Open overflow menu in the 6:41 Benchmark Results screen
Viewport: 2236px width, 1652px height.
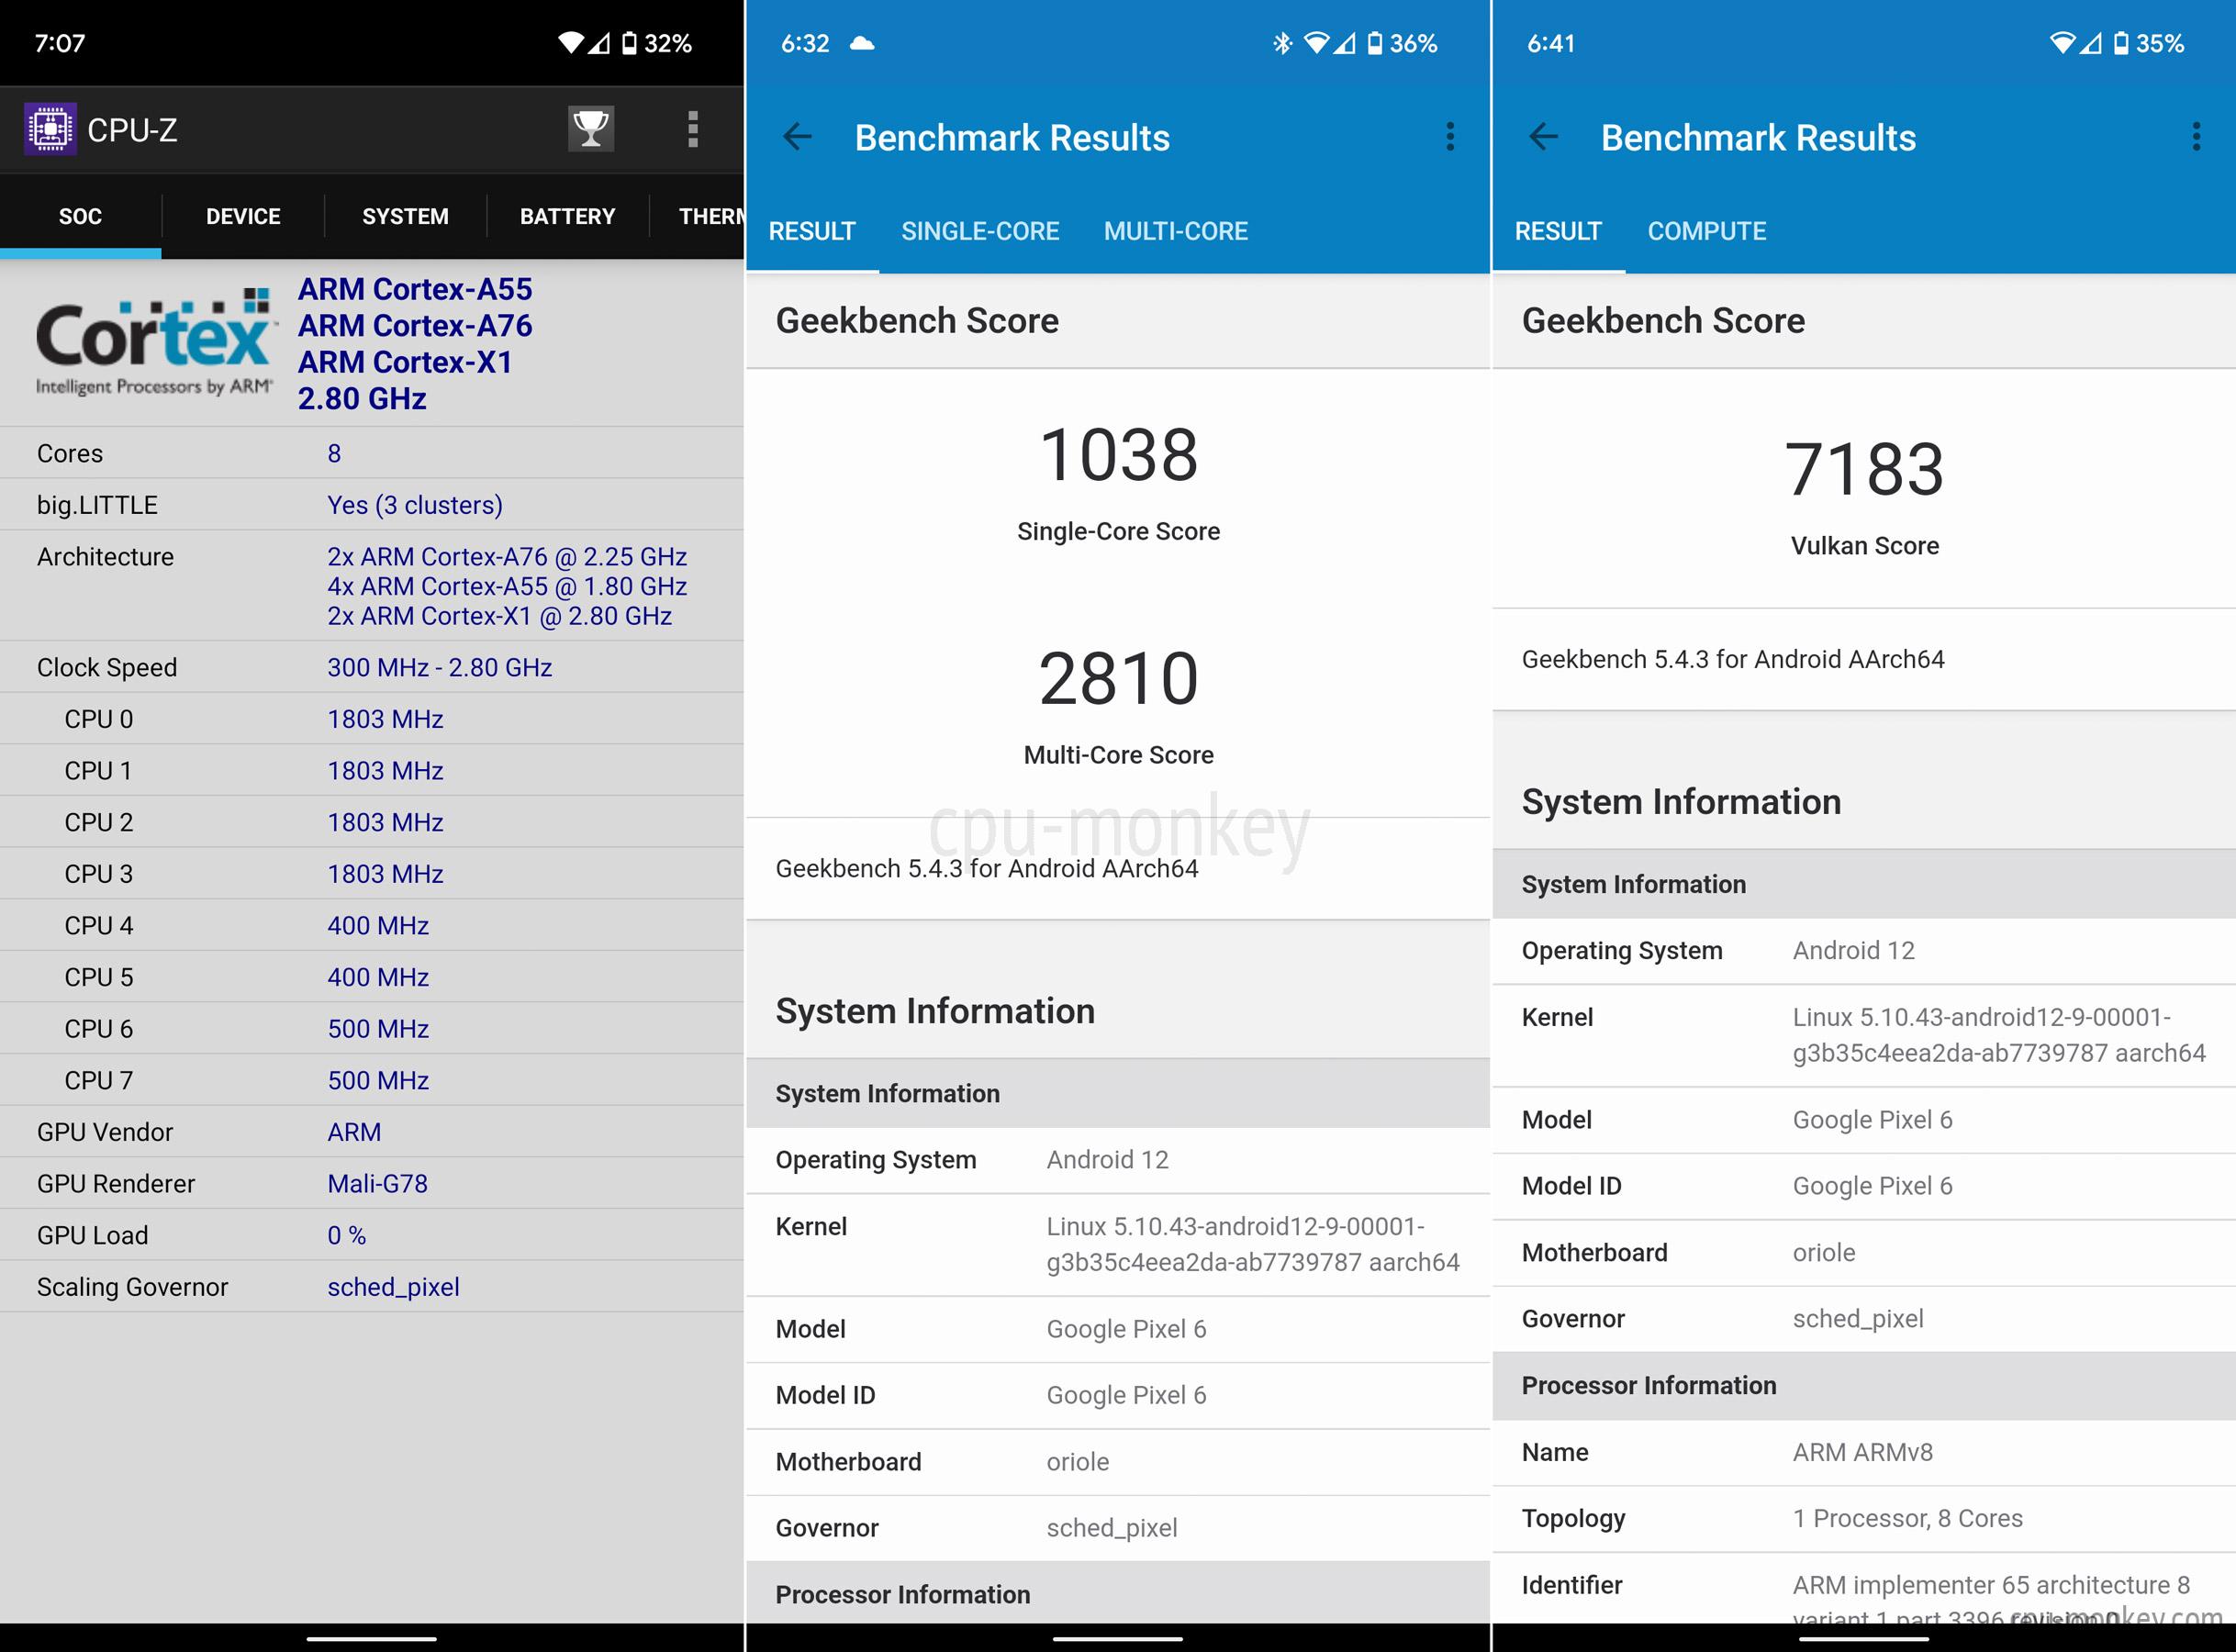coord(2195,137)
